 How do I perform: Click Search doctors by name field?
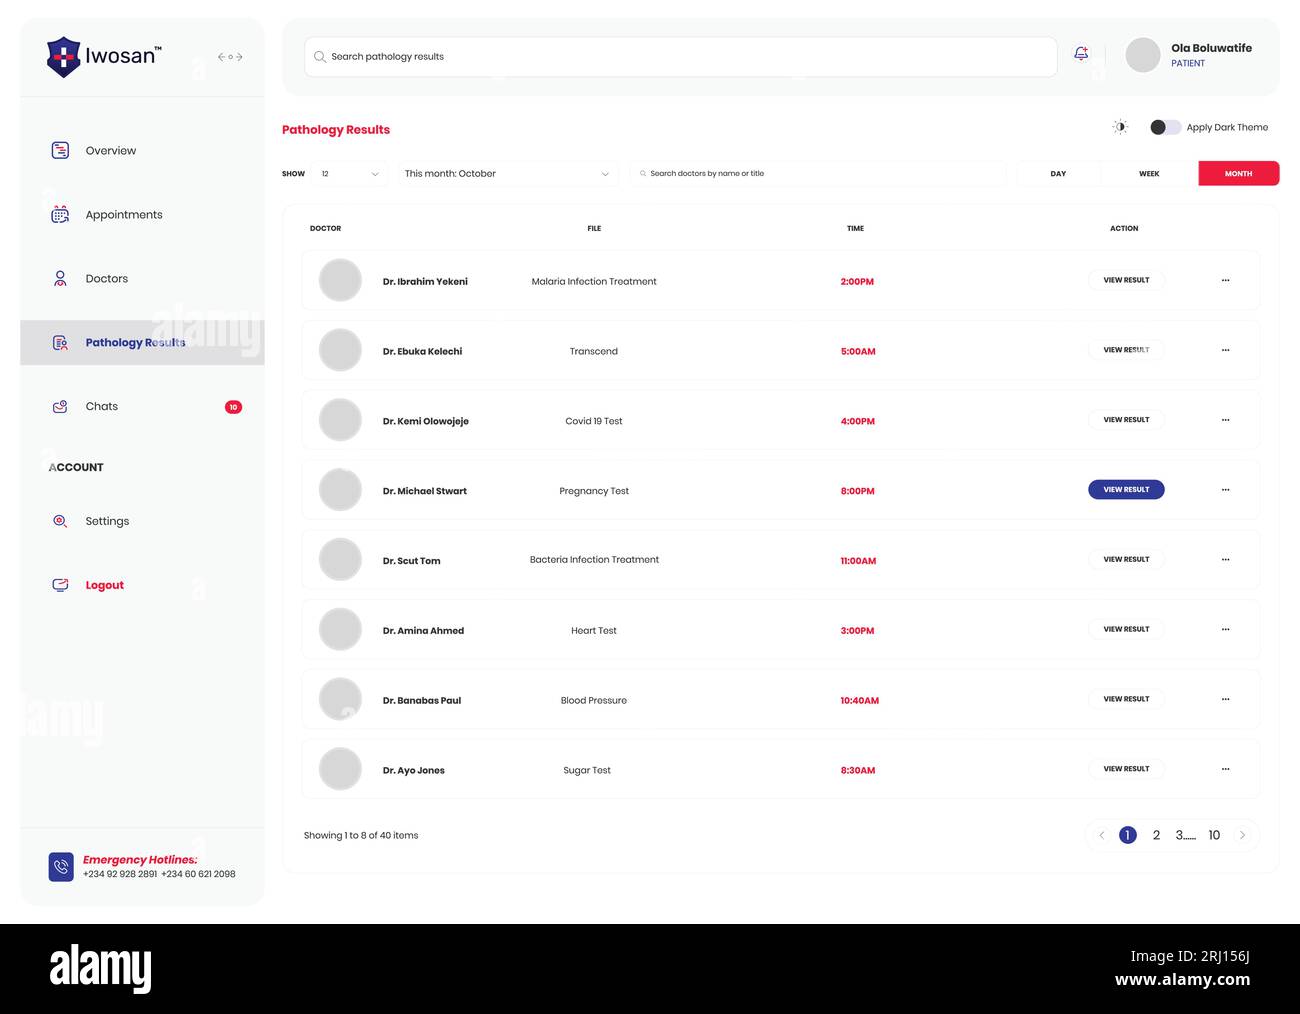pos(818,174)
